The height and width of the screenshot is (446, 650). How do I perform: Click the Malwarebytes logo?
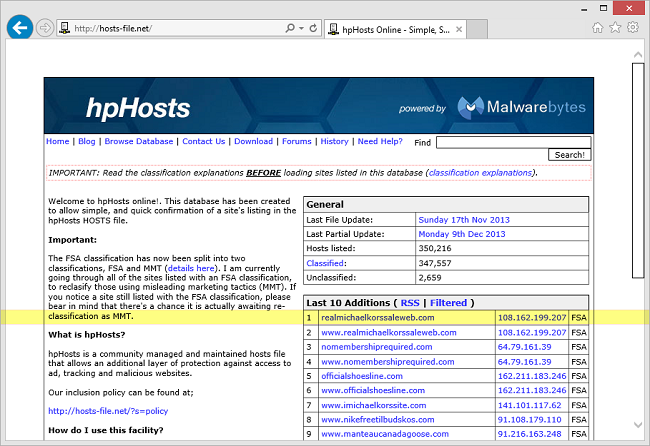[521, 107]
